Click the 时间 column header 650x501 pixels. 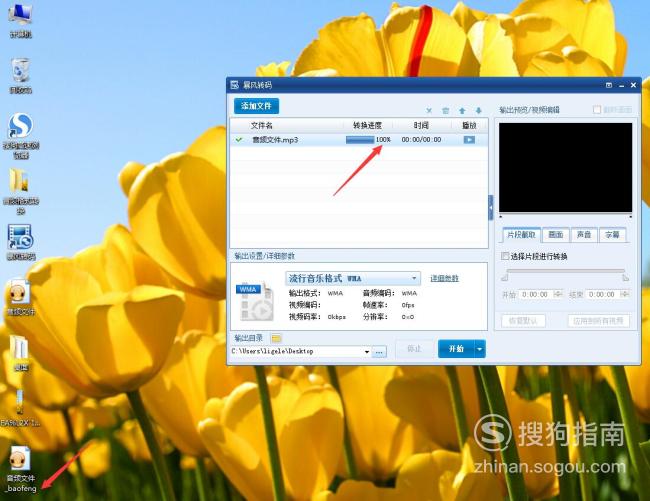tap(421, 125)
